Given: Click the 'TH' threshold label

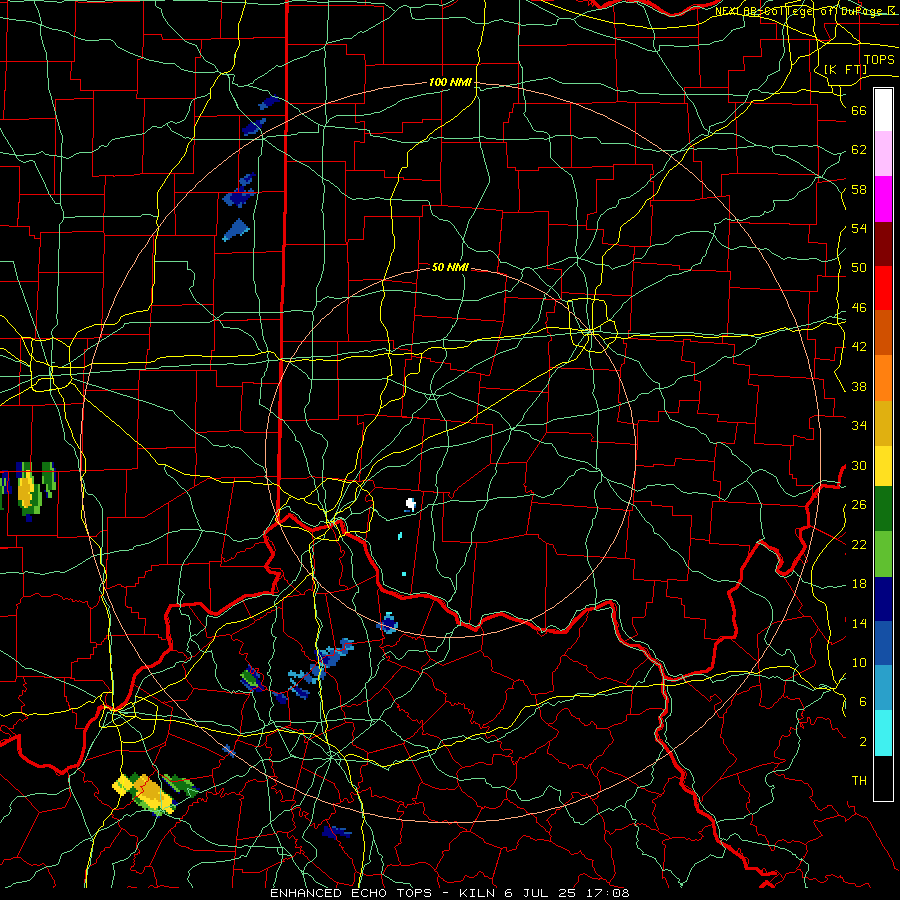Looking at the screenshot, I should tap(859, 781).
